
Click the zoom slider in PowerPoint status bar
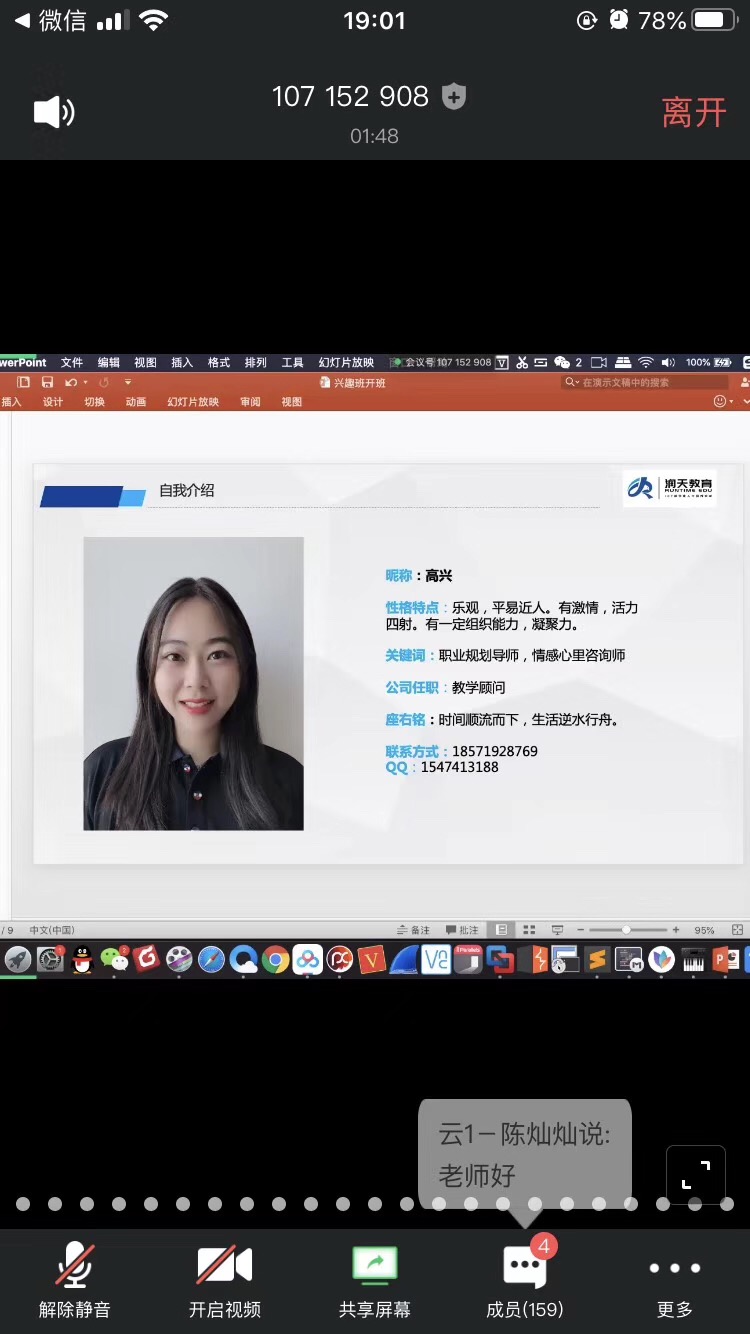(x=627, y=930)
